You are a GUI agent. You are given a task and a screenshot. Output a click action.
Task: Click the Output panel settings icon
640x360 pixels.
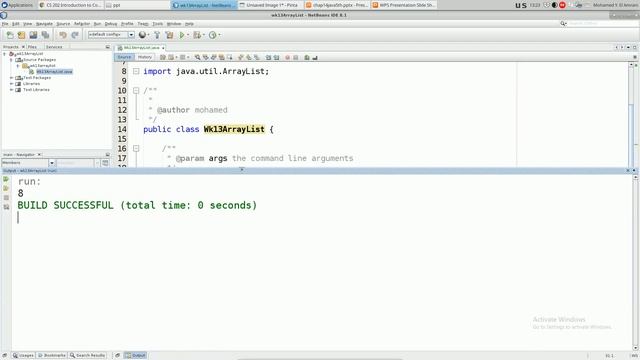pyautogui.click(x=6, y=207)
